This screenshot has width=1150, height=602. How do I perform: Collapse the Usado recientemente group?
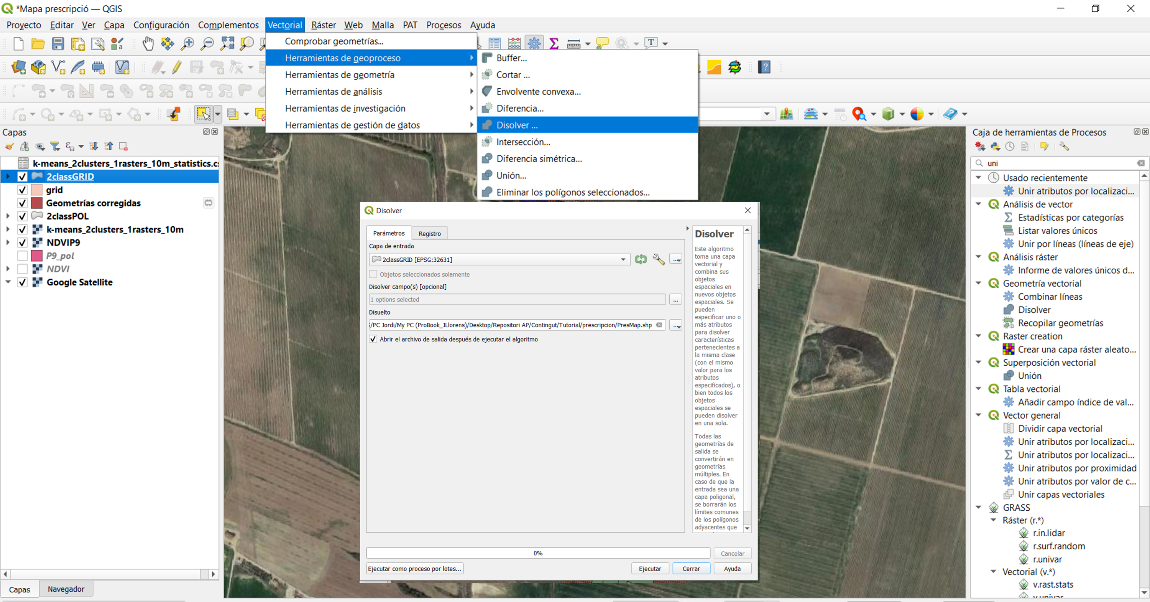[978, 177]
